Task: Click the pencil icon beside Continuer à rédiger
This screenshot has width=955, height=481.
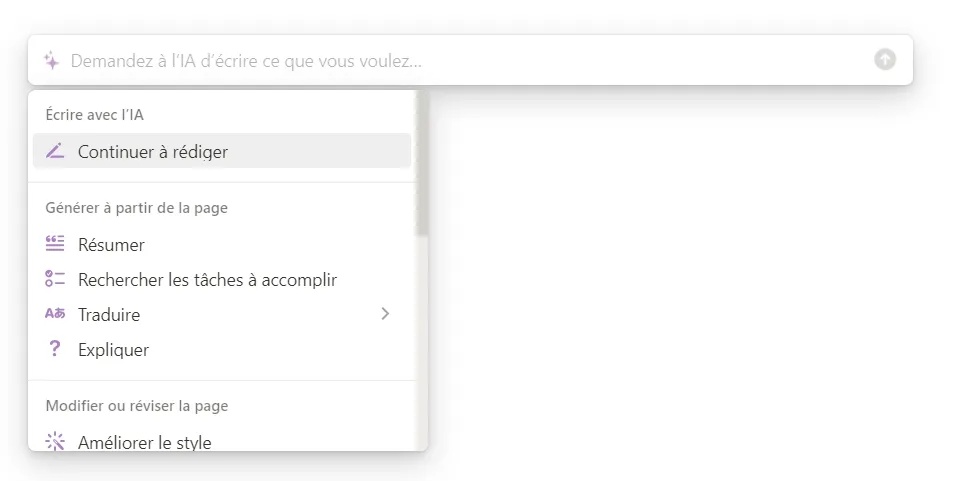Action: (55, 150)
